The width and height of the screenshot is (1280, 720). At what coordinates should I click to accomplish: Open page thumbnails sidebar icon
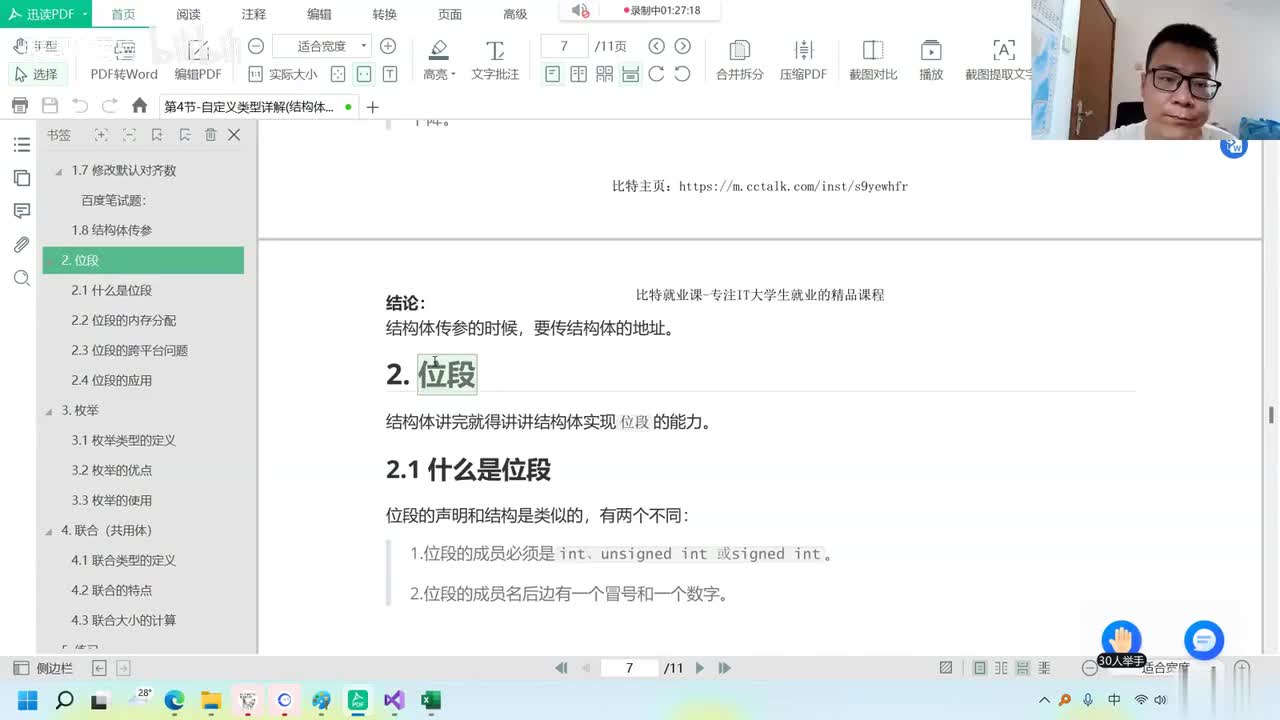(21, 178)
